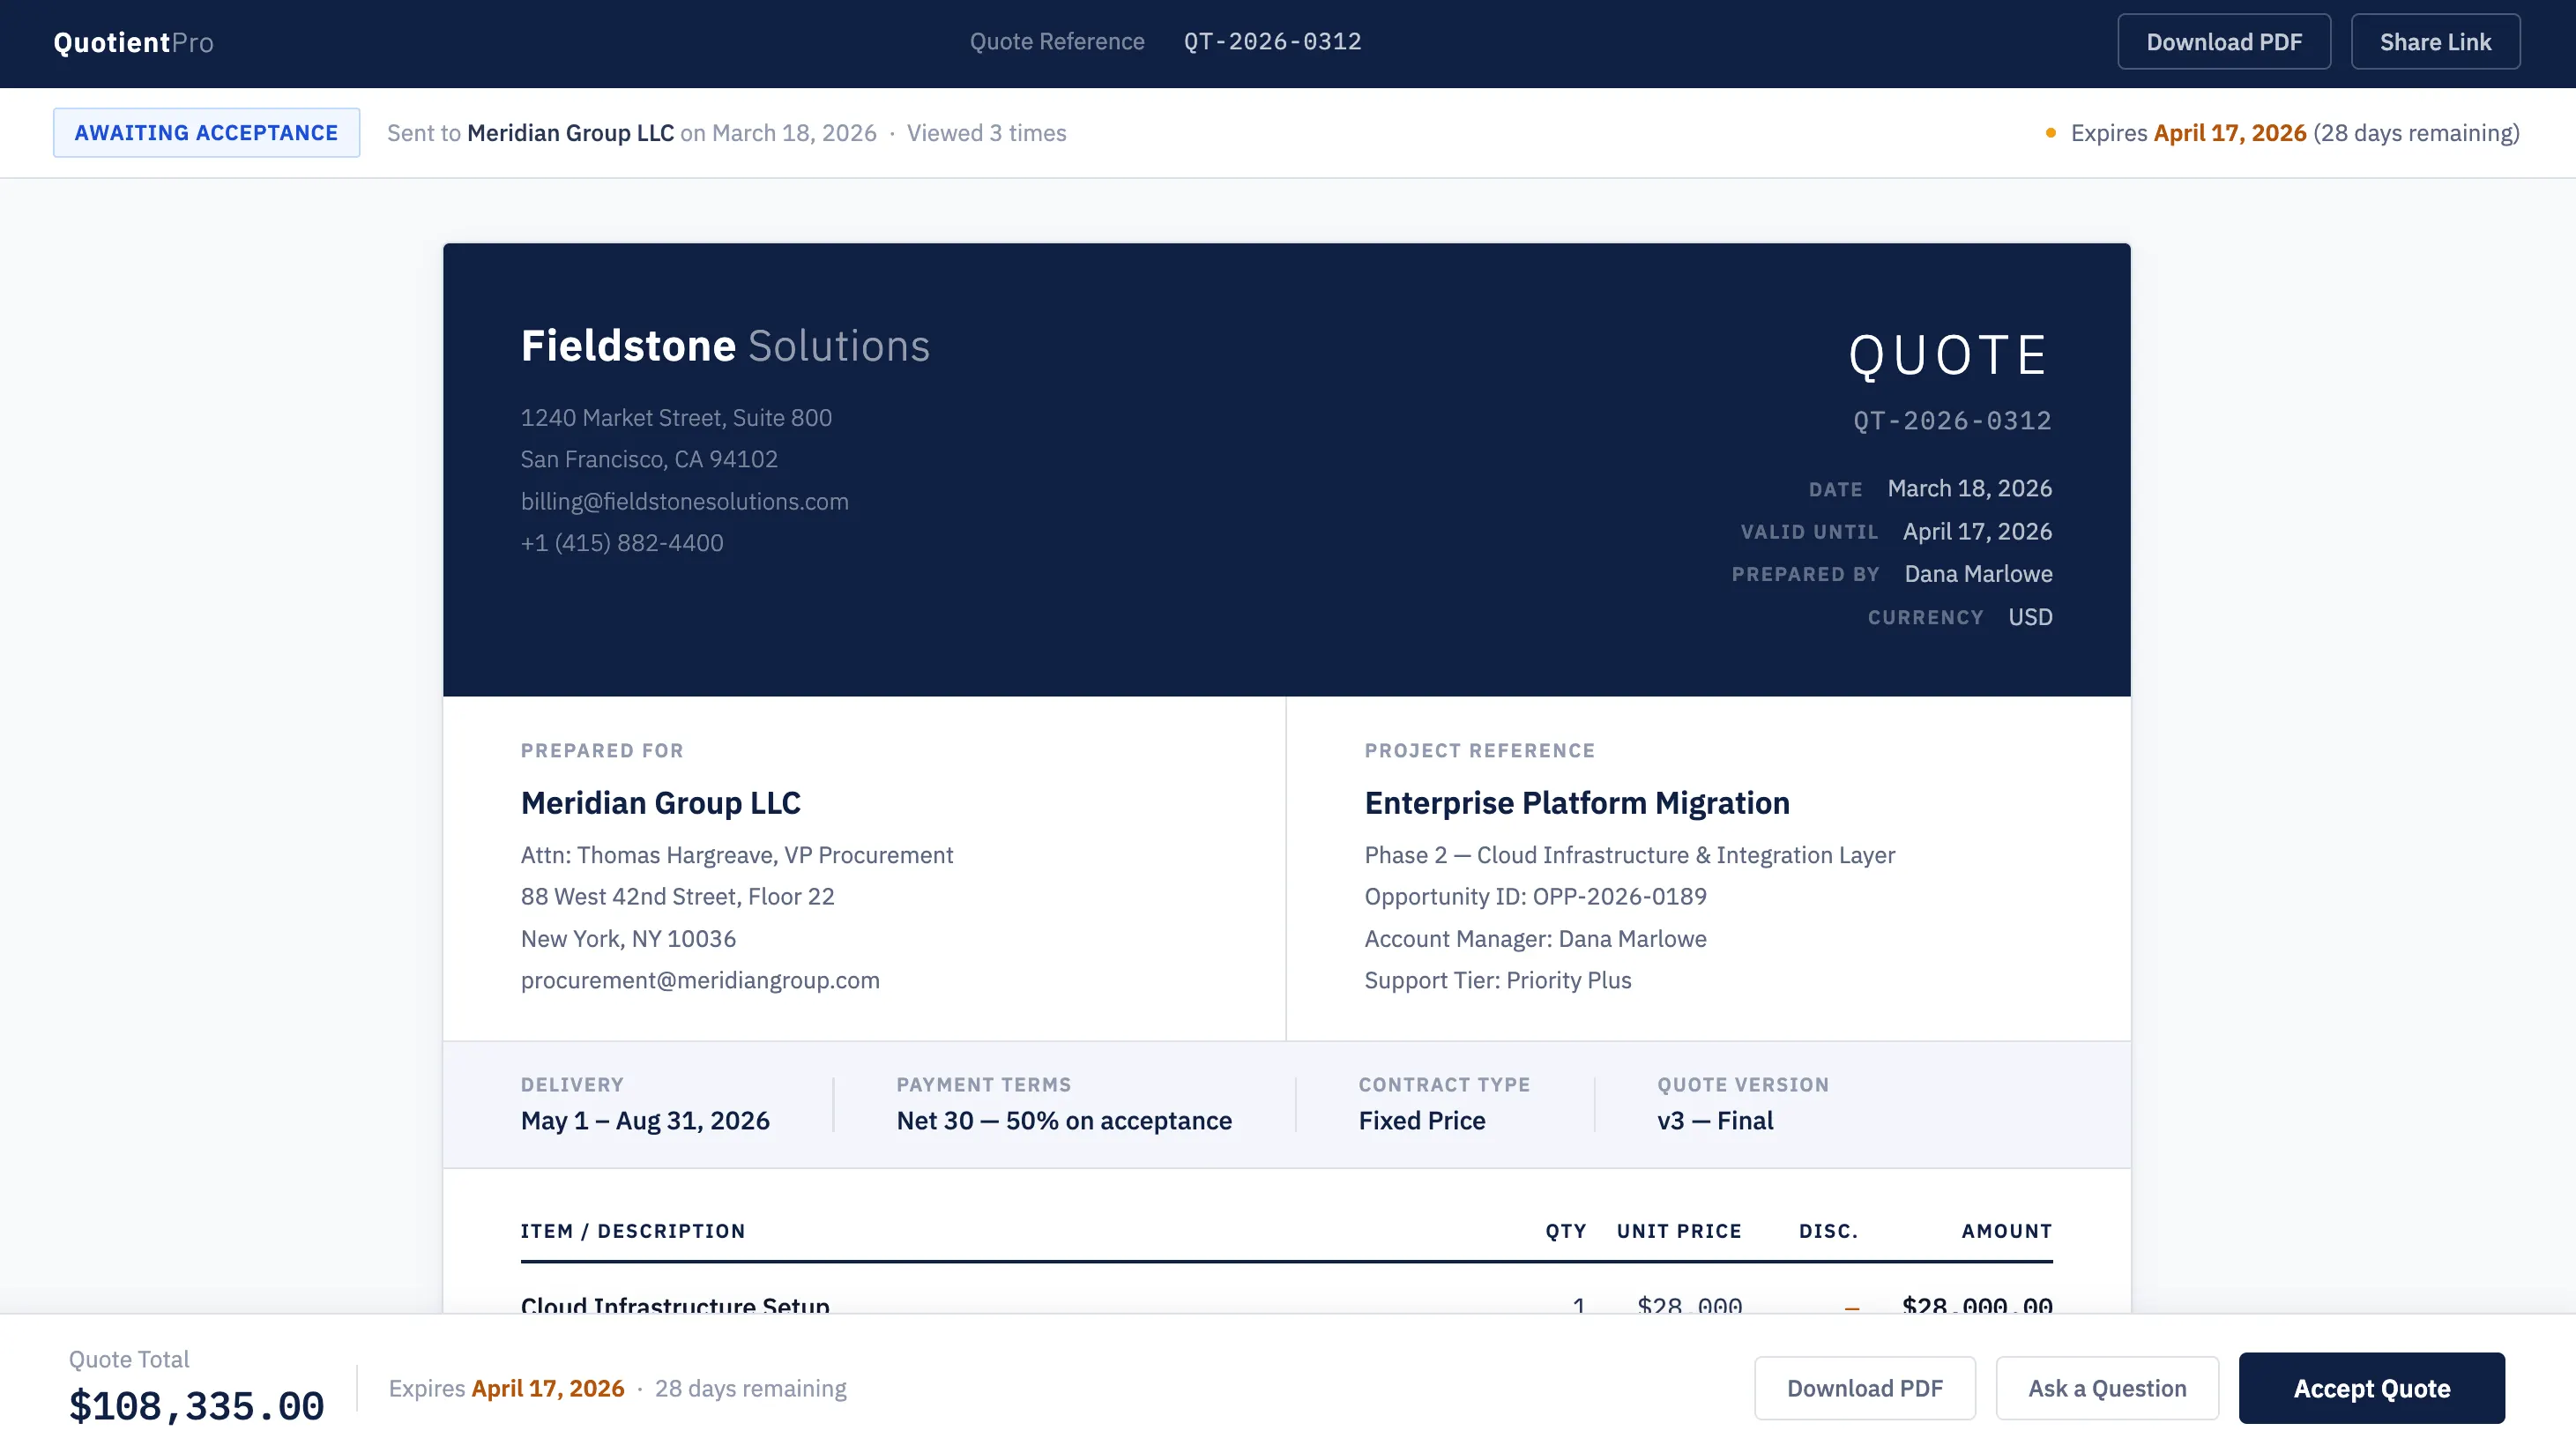
Task: Click contract type value Fixed Price
Action: (1421, 1121)
